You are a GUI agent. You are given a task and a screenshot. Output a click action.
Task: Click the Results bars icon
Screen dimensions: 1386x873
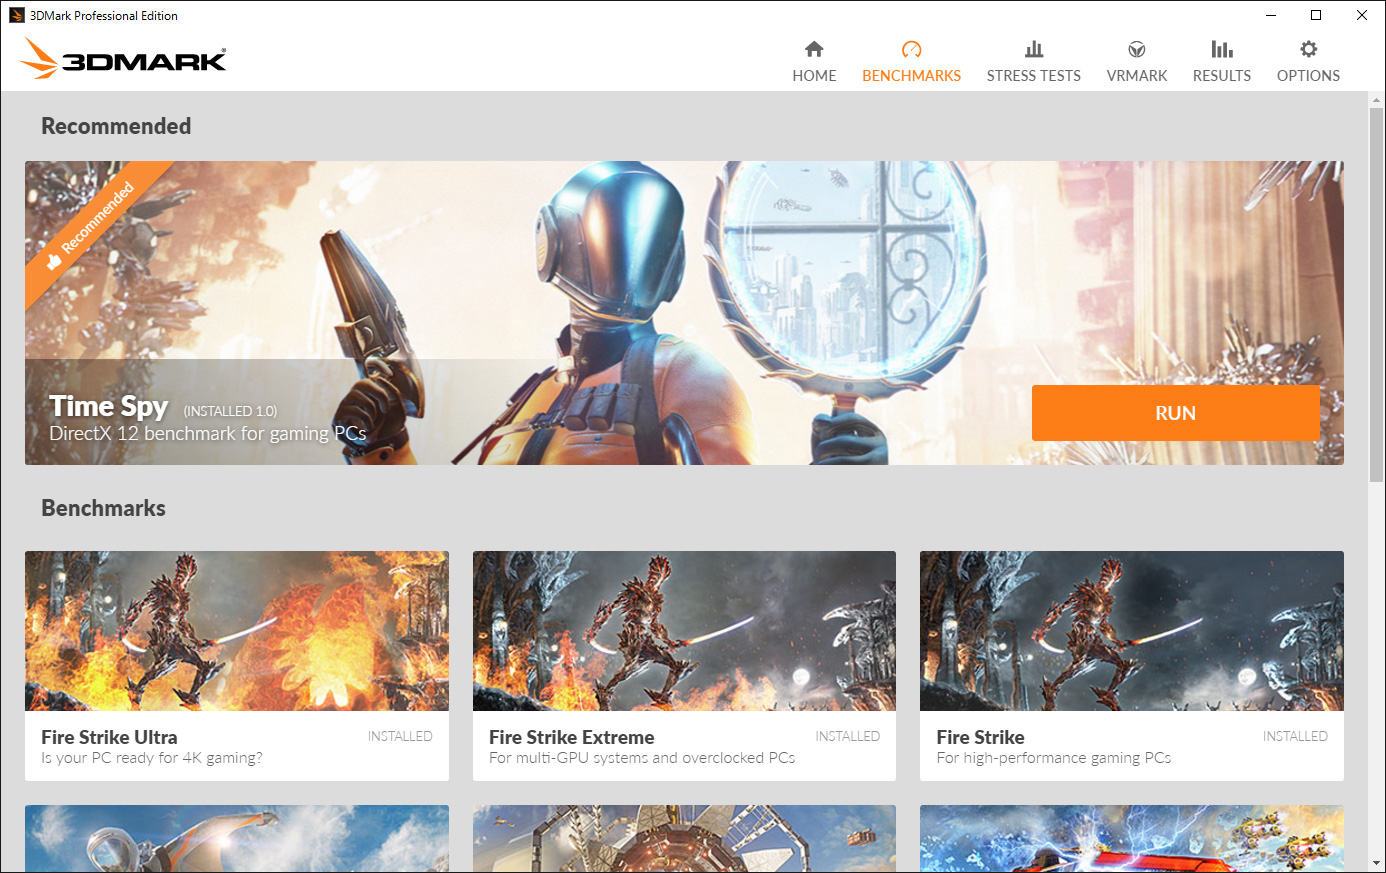point(1222,49)
